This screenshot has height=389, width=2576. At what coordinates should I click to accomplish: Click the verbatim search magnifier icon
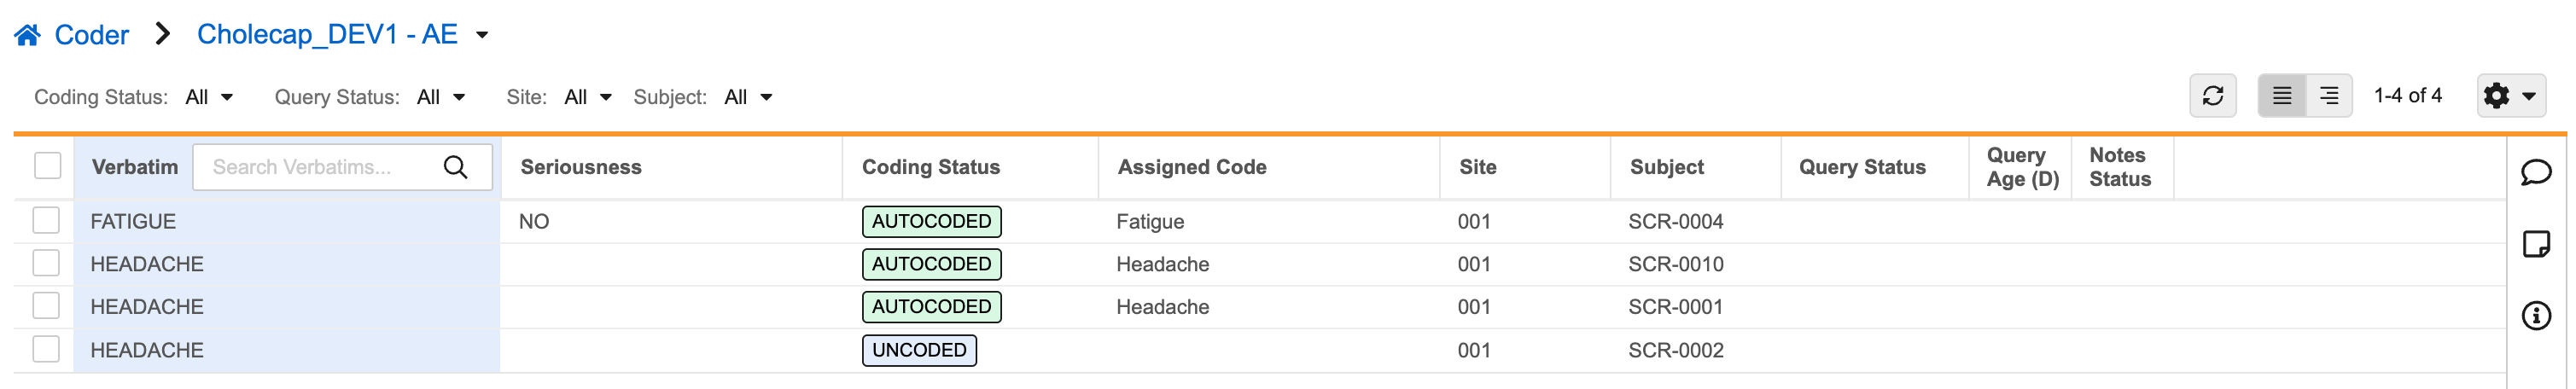tap(455, 167)
